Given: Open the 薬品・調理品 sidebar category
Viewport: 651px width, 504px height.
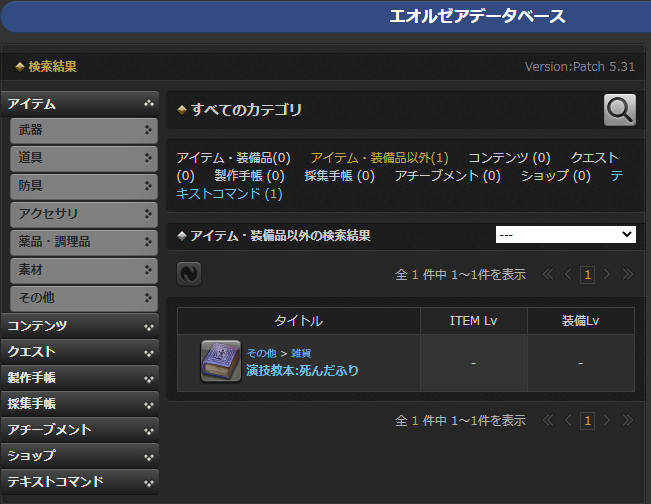Looking at the screenshot, I should pos(84,242).
